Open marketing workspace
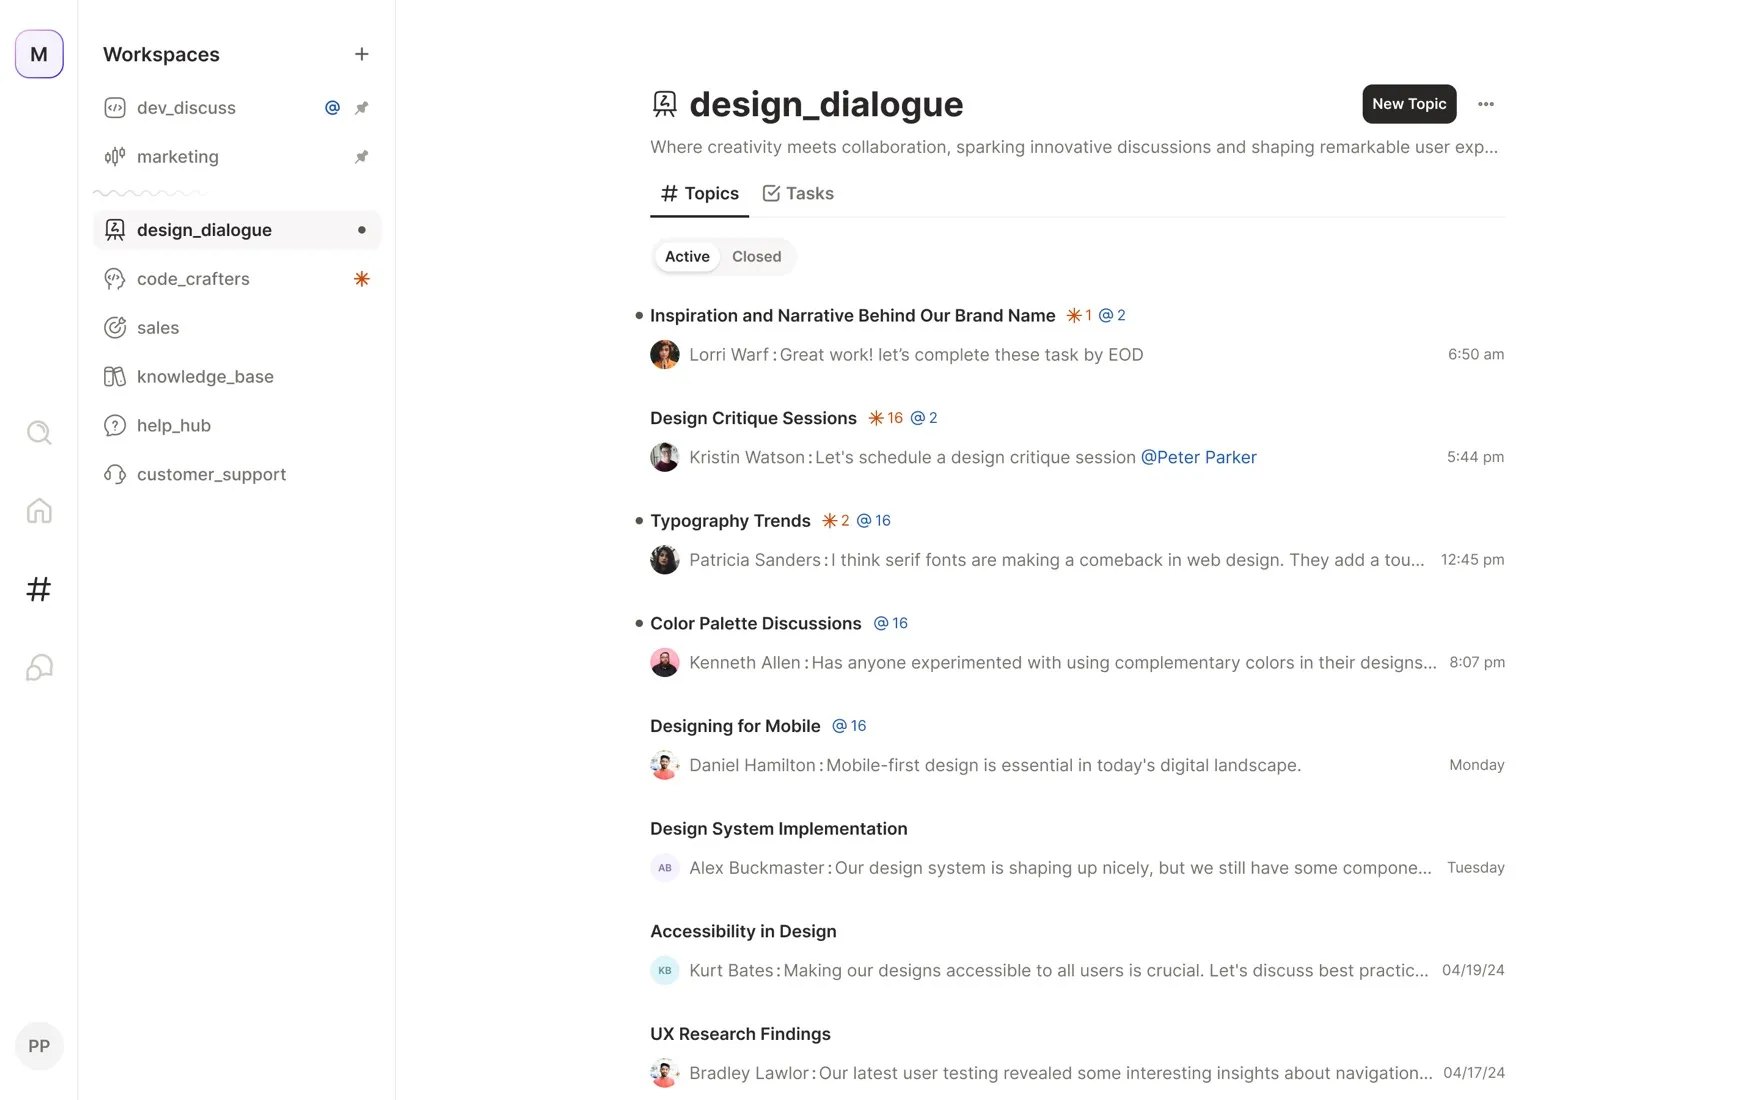This screenshot has height=1100, width=1760. point(237,157)
